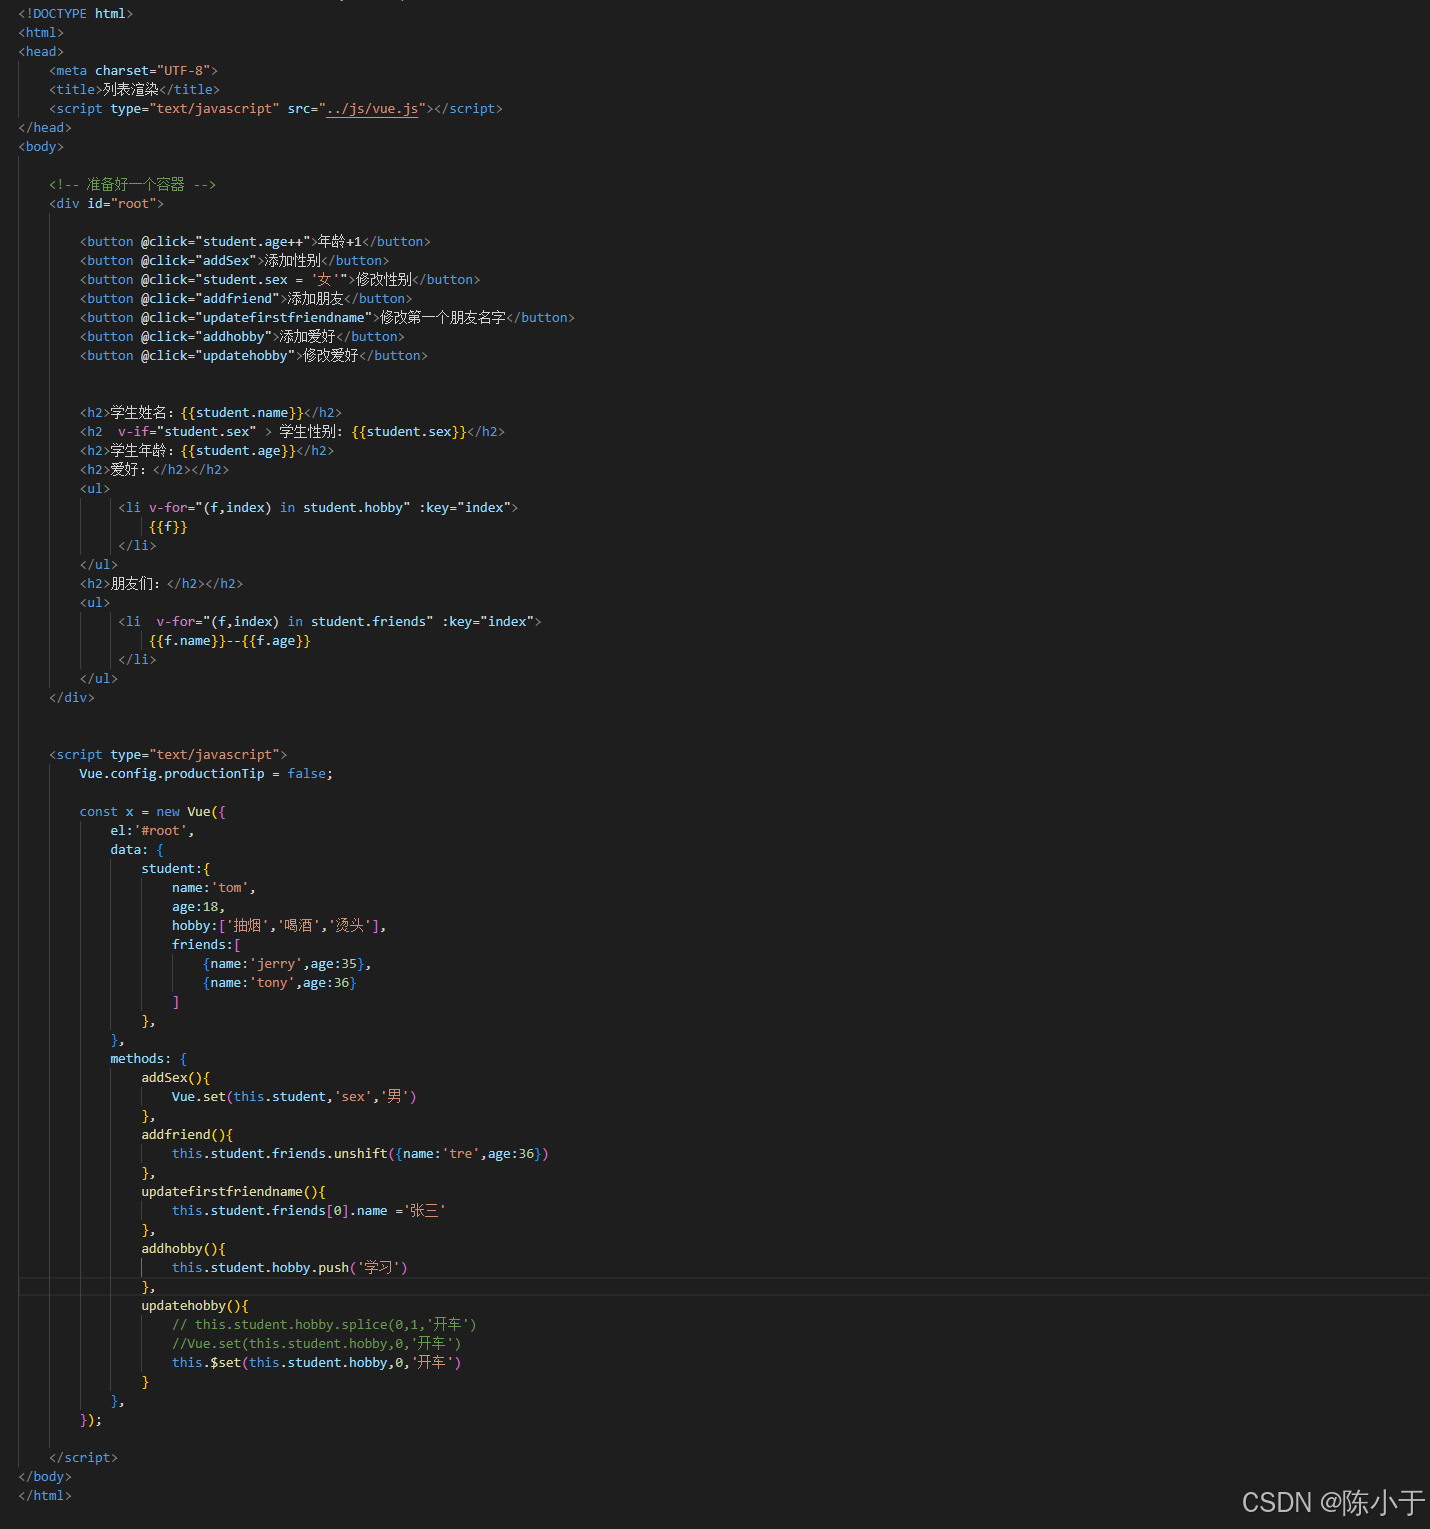Click the h2 line with {{student.age}}

207,450
